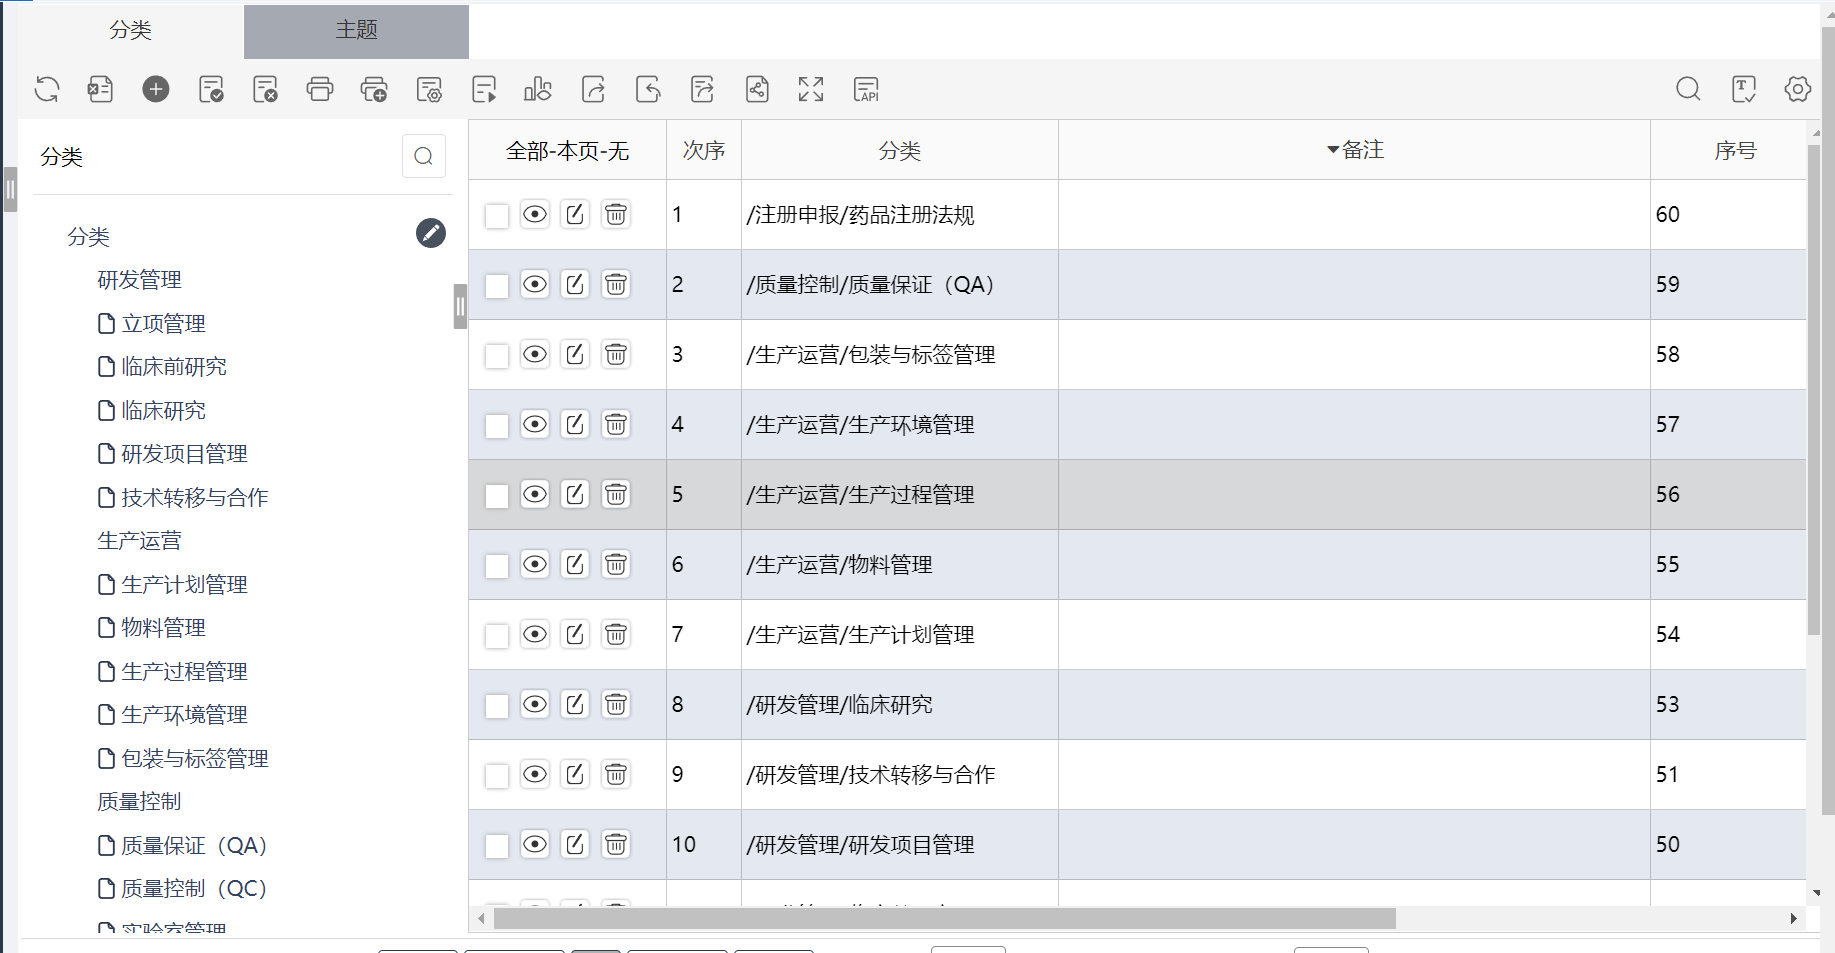
Task: Click the add new record plus icon
Action: pyautogui.click(x=156, y=89)
